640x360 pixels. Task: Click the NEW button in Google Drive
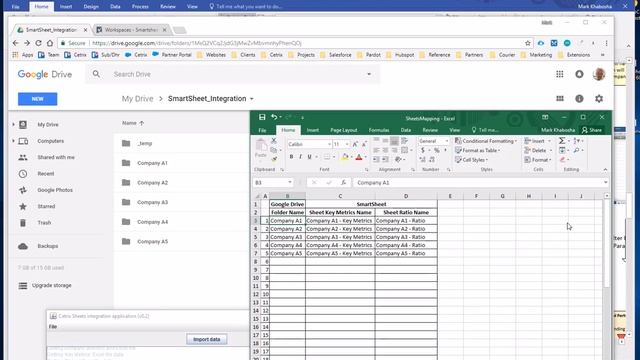tap(38, 99)
